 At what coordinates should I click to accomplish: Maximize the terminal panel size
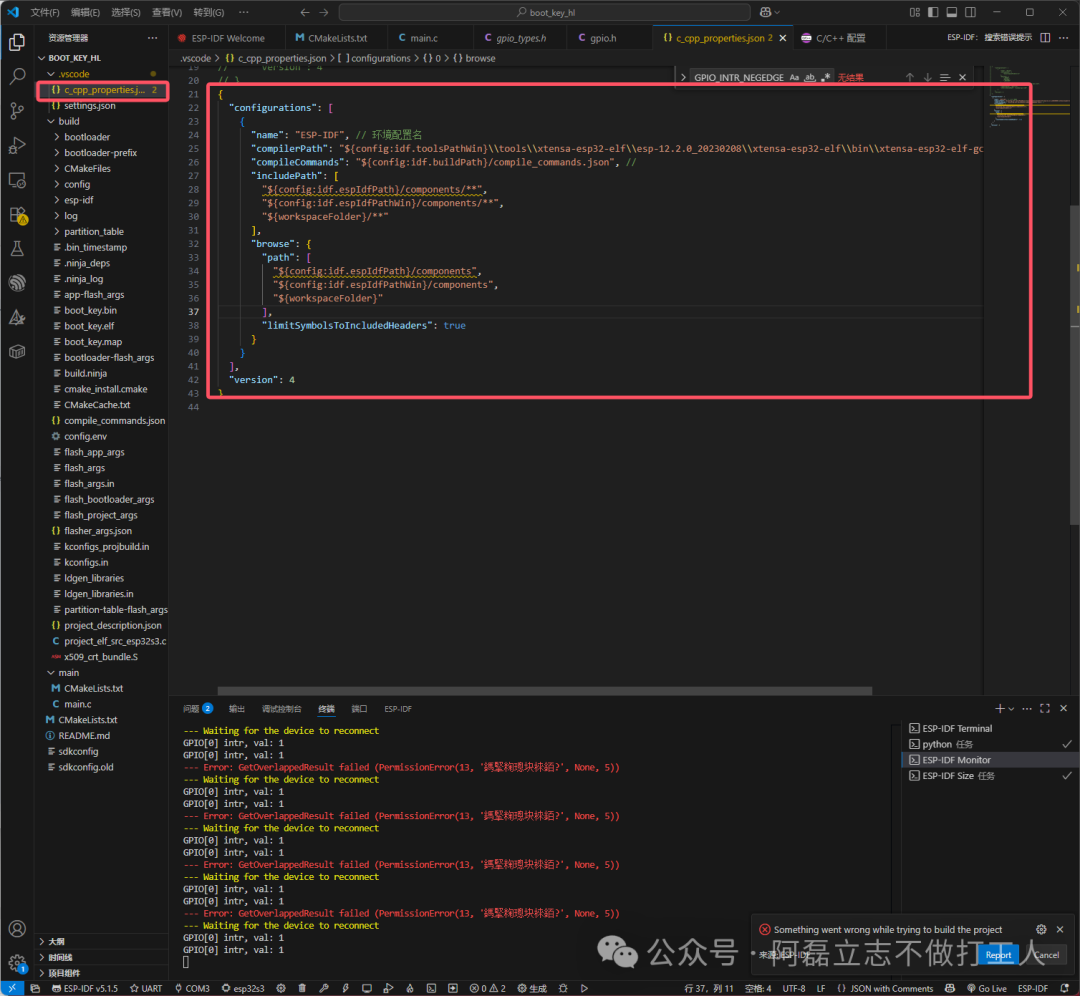tap(1045, 708)
